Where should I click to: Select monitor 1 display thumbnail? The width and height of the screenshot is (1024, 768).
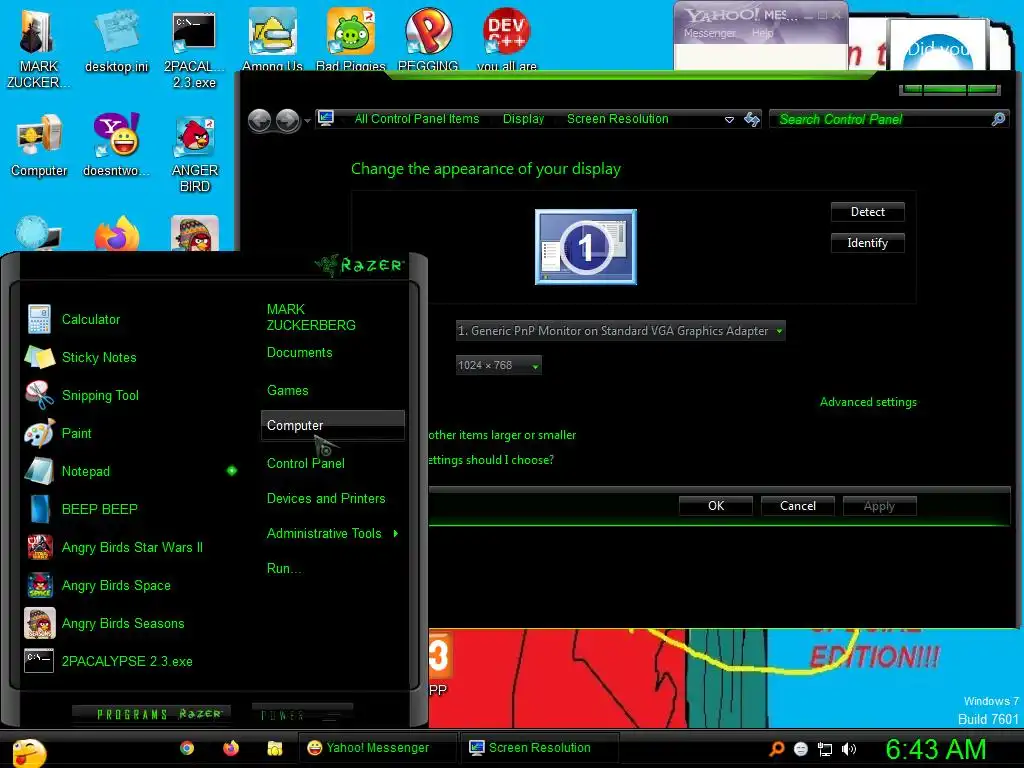pyautogui.click(x=586, y=247)
